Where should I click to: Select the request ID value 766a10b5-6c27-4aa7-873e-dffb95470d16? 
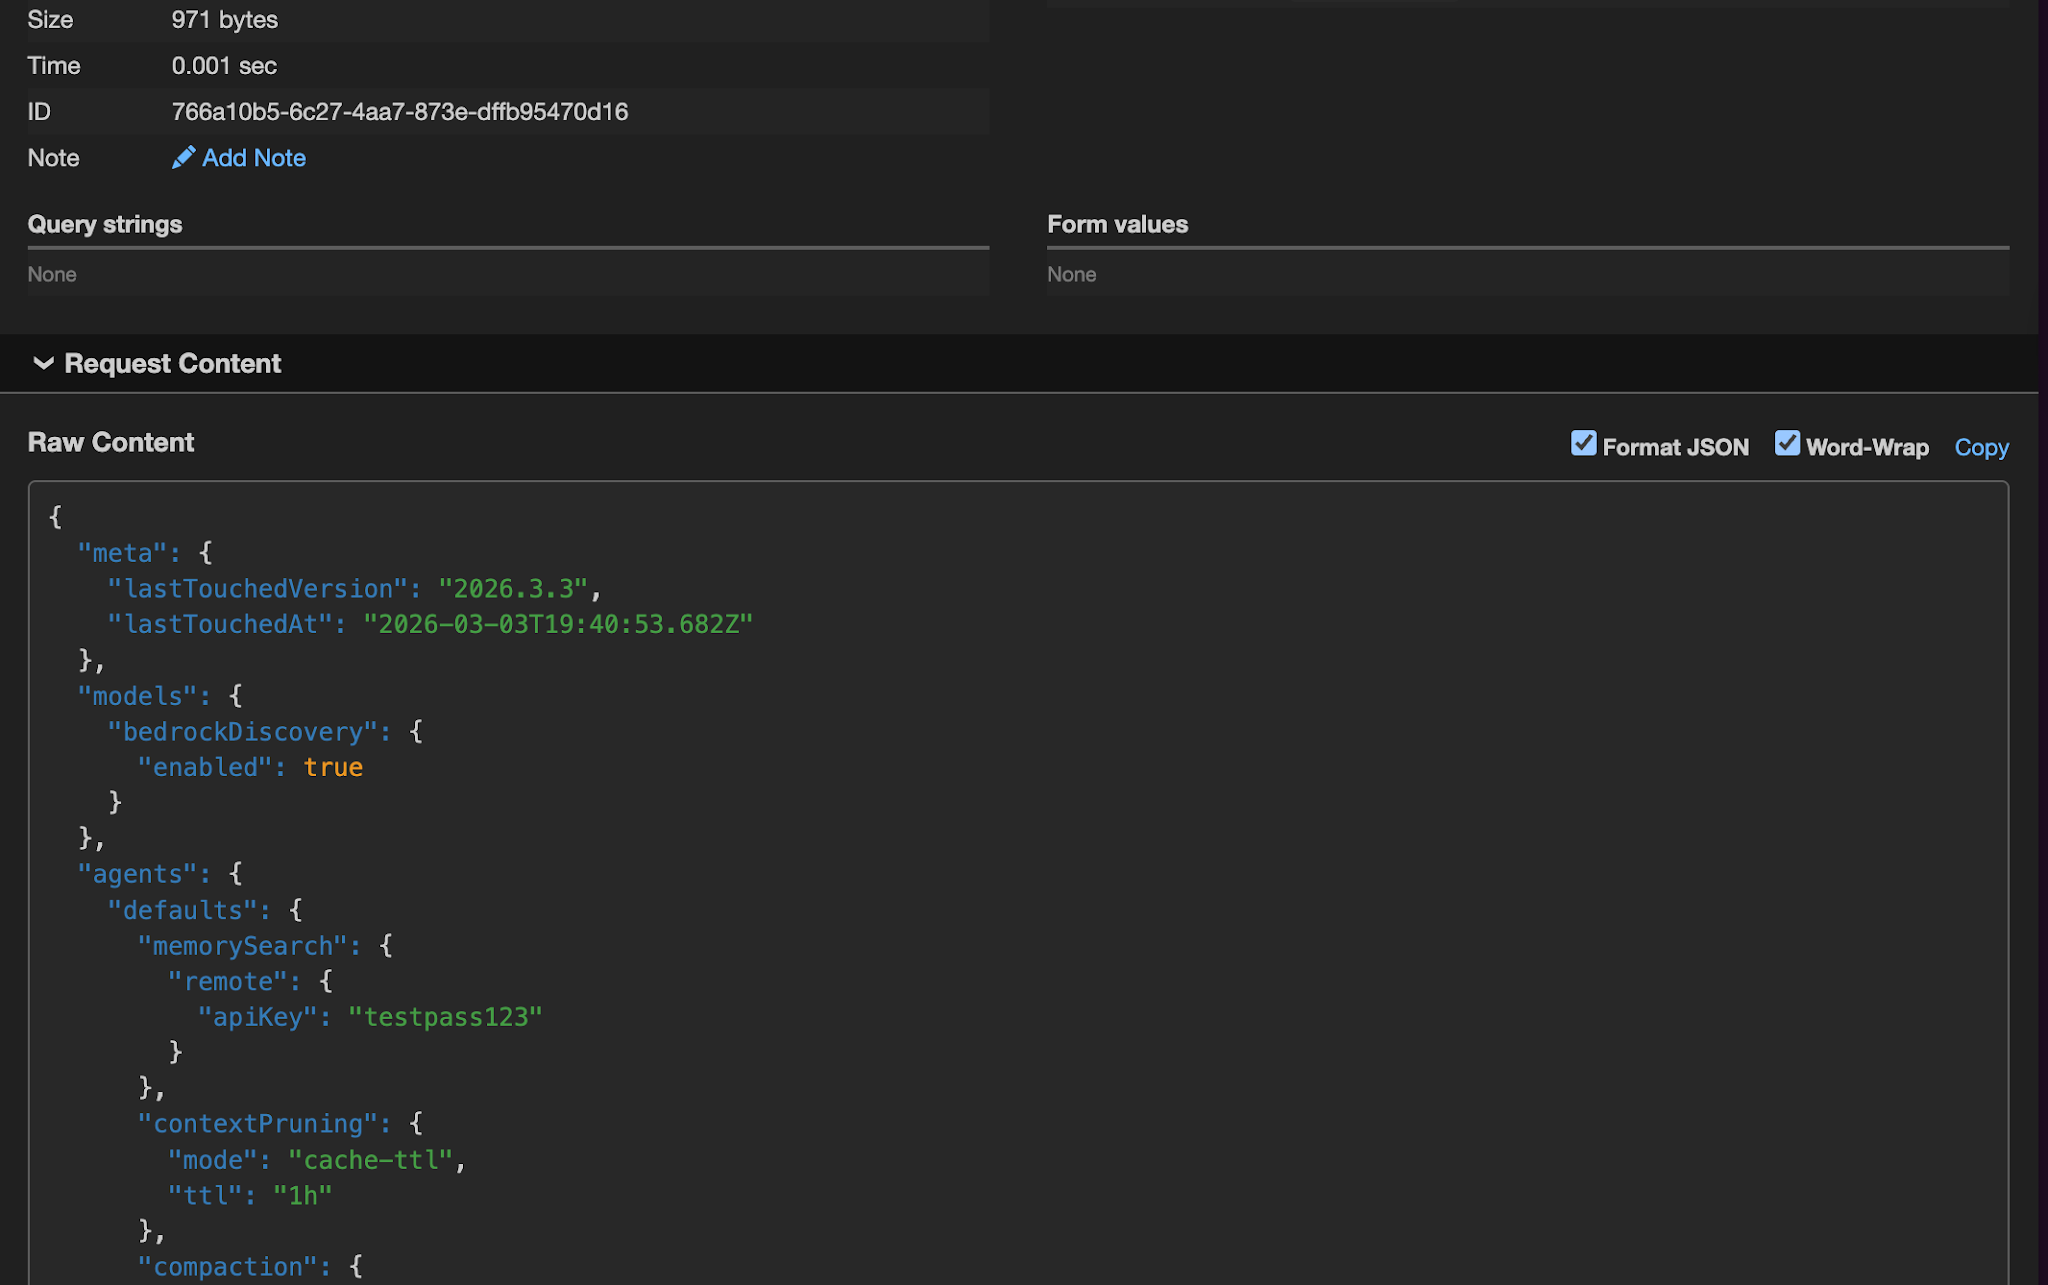400,112
